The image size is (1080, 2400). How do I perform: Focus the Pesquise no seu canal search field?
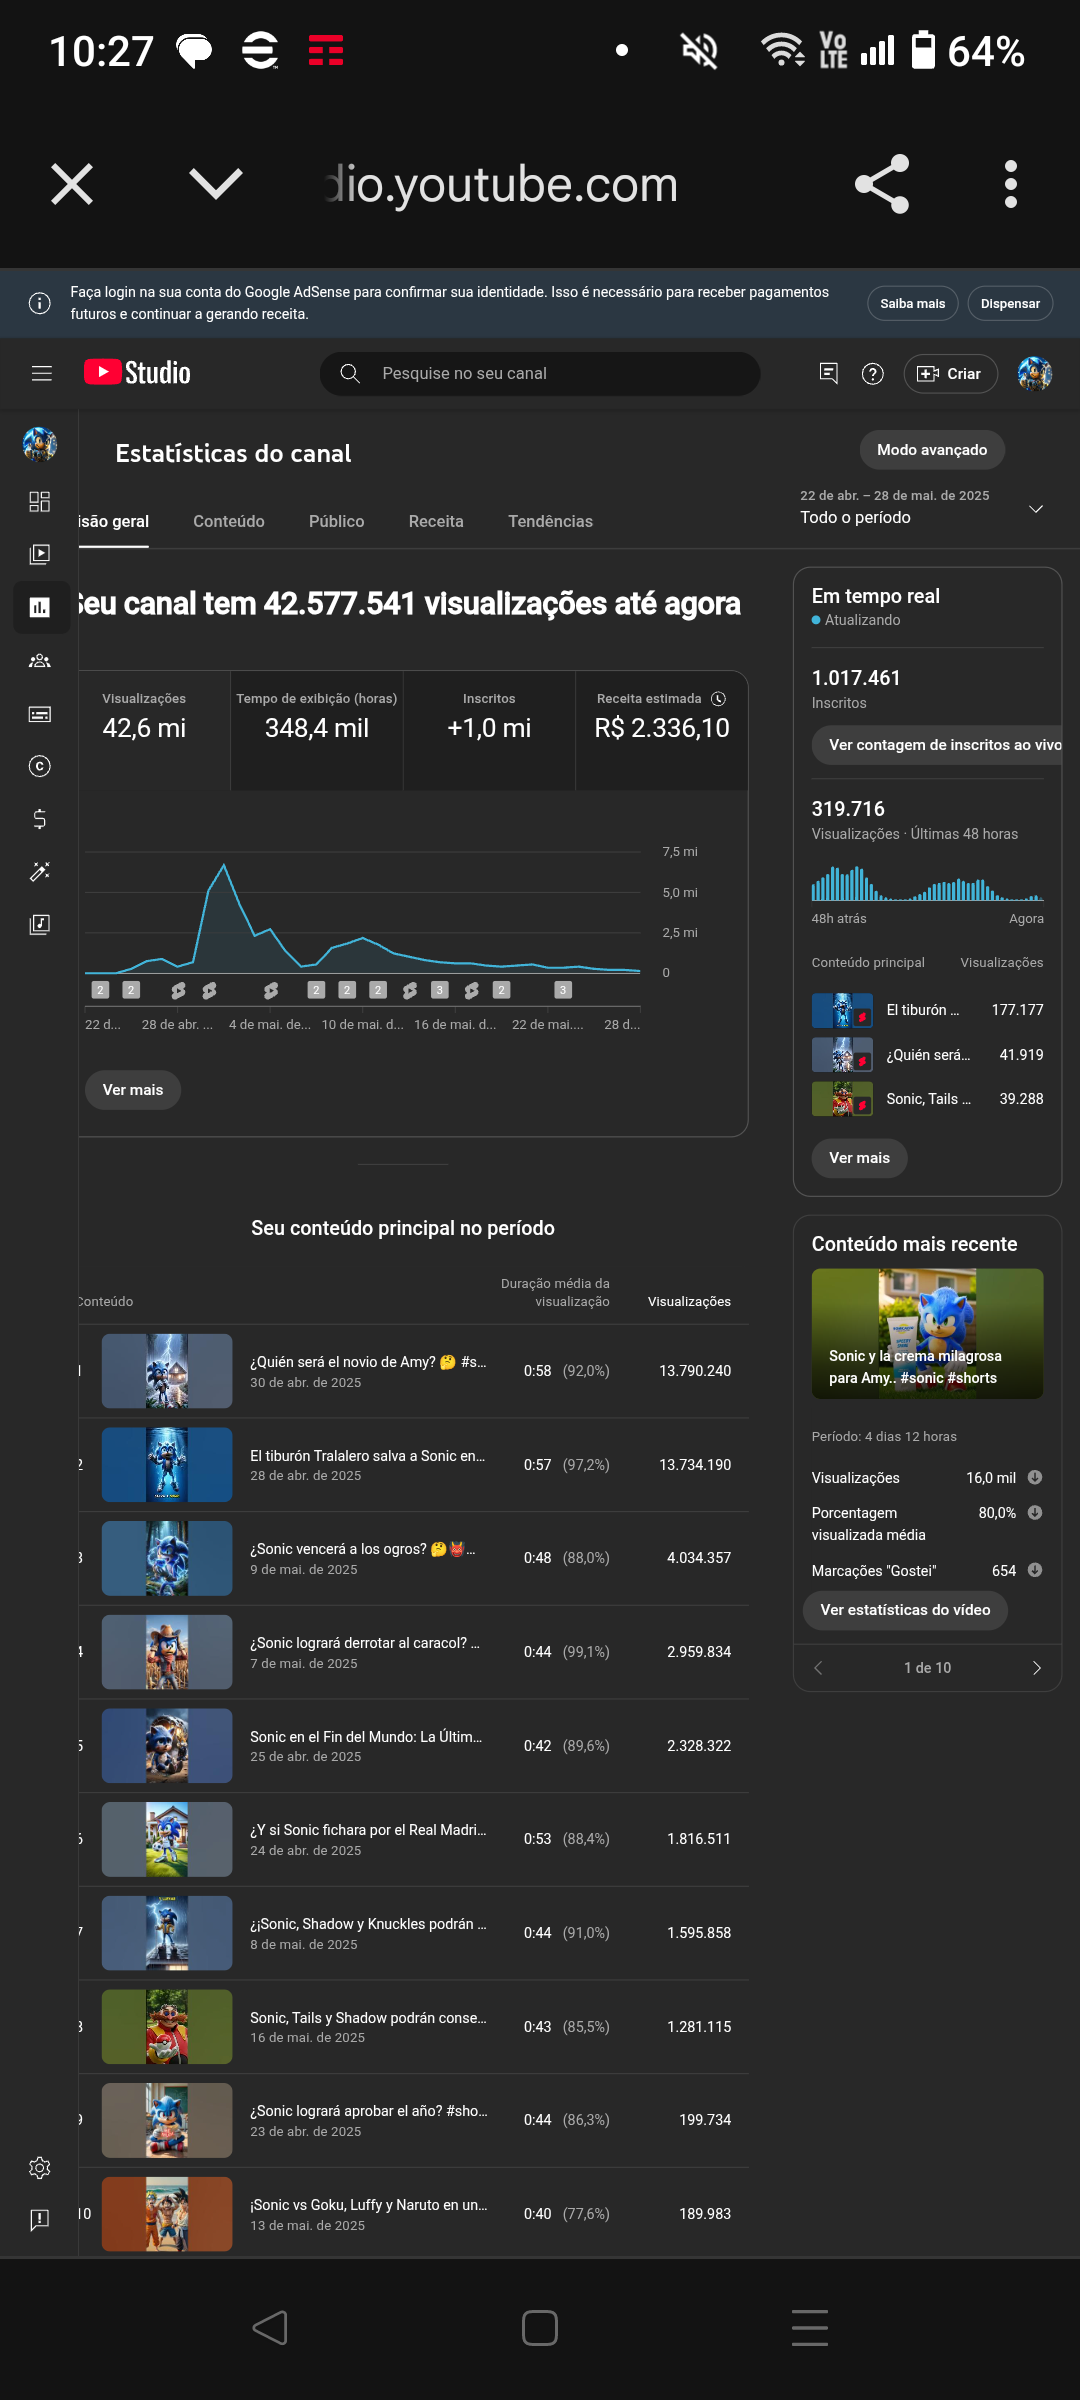click(x=540, y=373)
